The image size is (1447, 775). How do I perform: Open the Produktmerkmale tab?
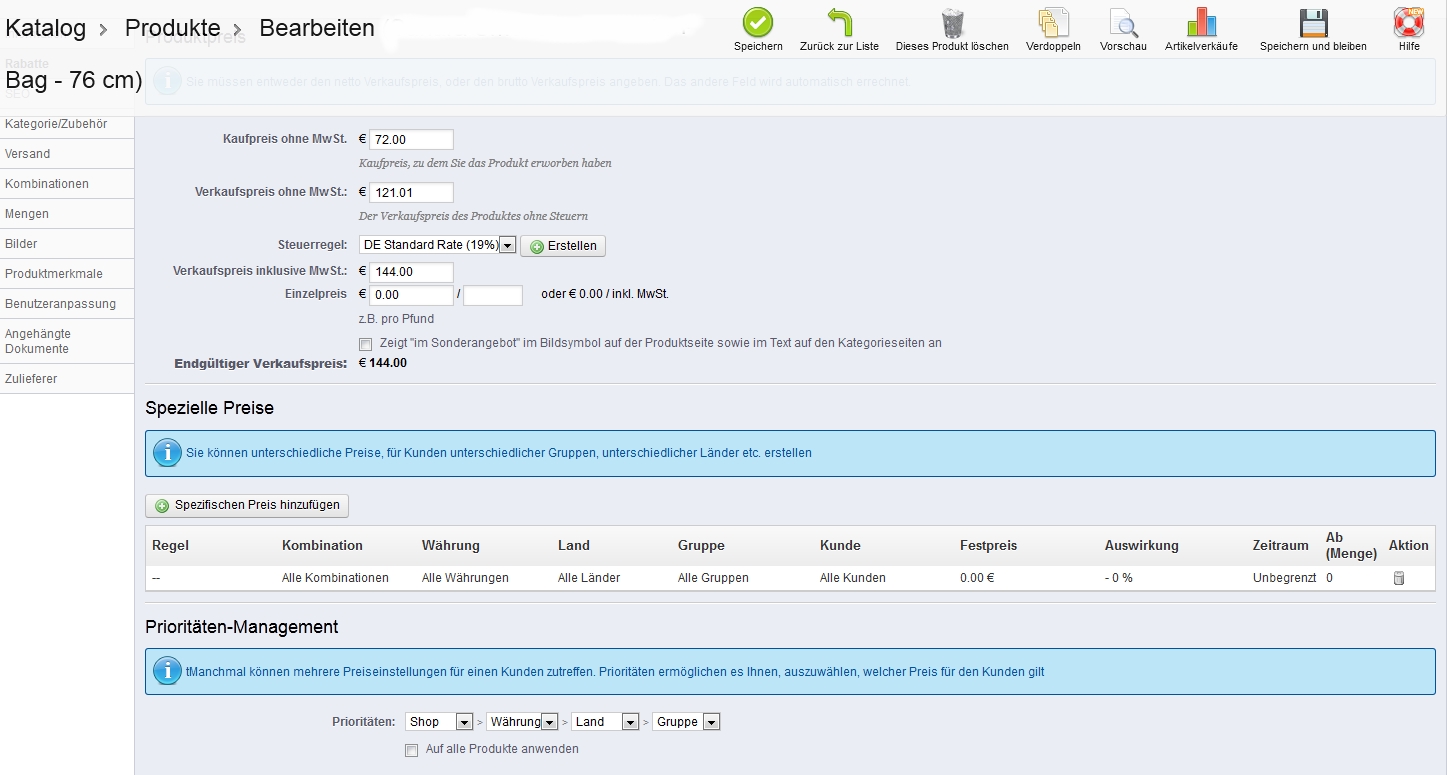(x=67, y=274)
